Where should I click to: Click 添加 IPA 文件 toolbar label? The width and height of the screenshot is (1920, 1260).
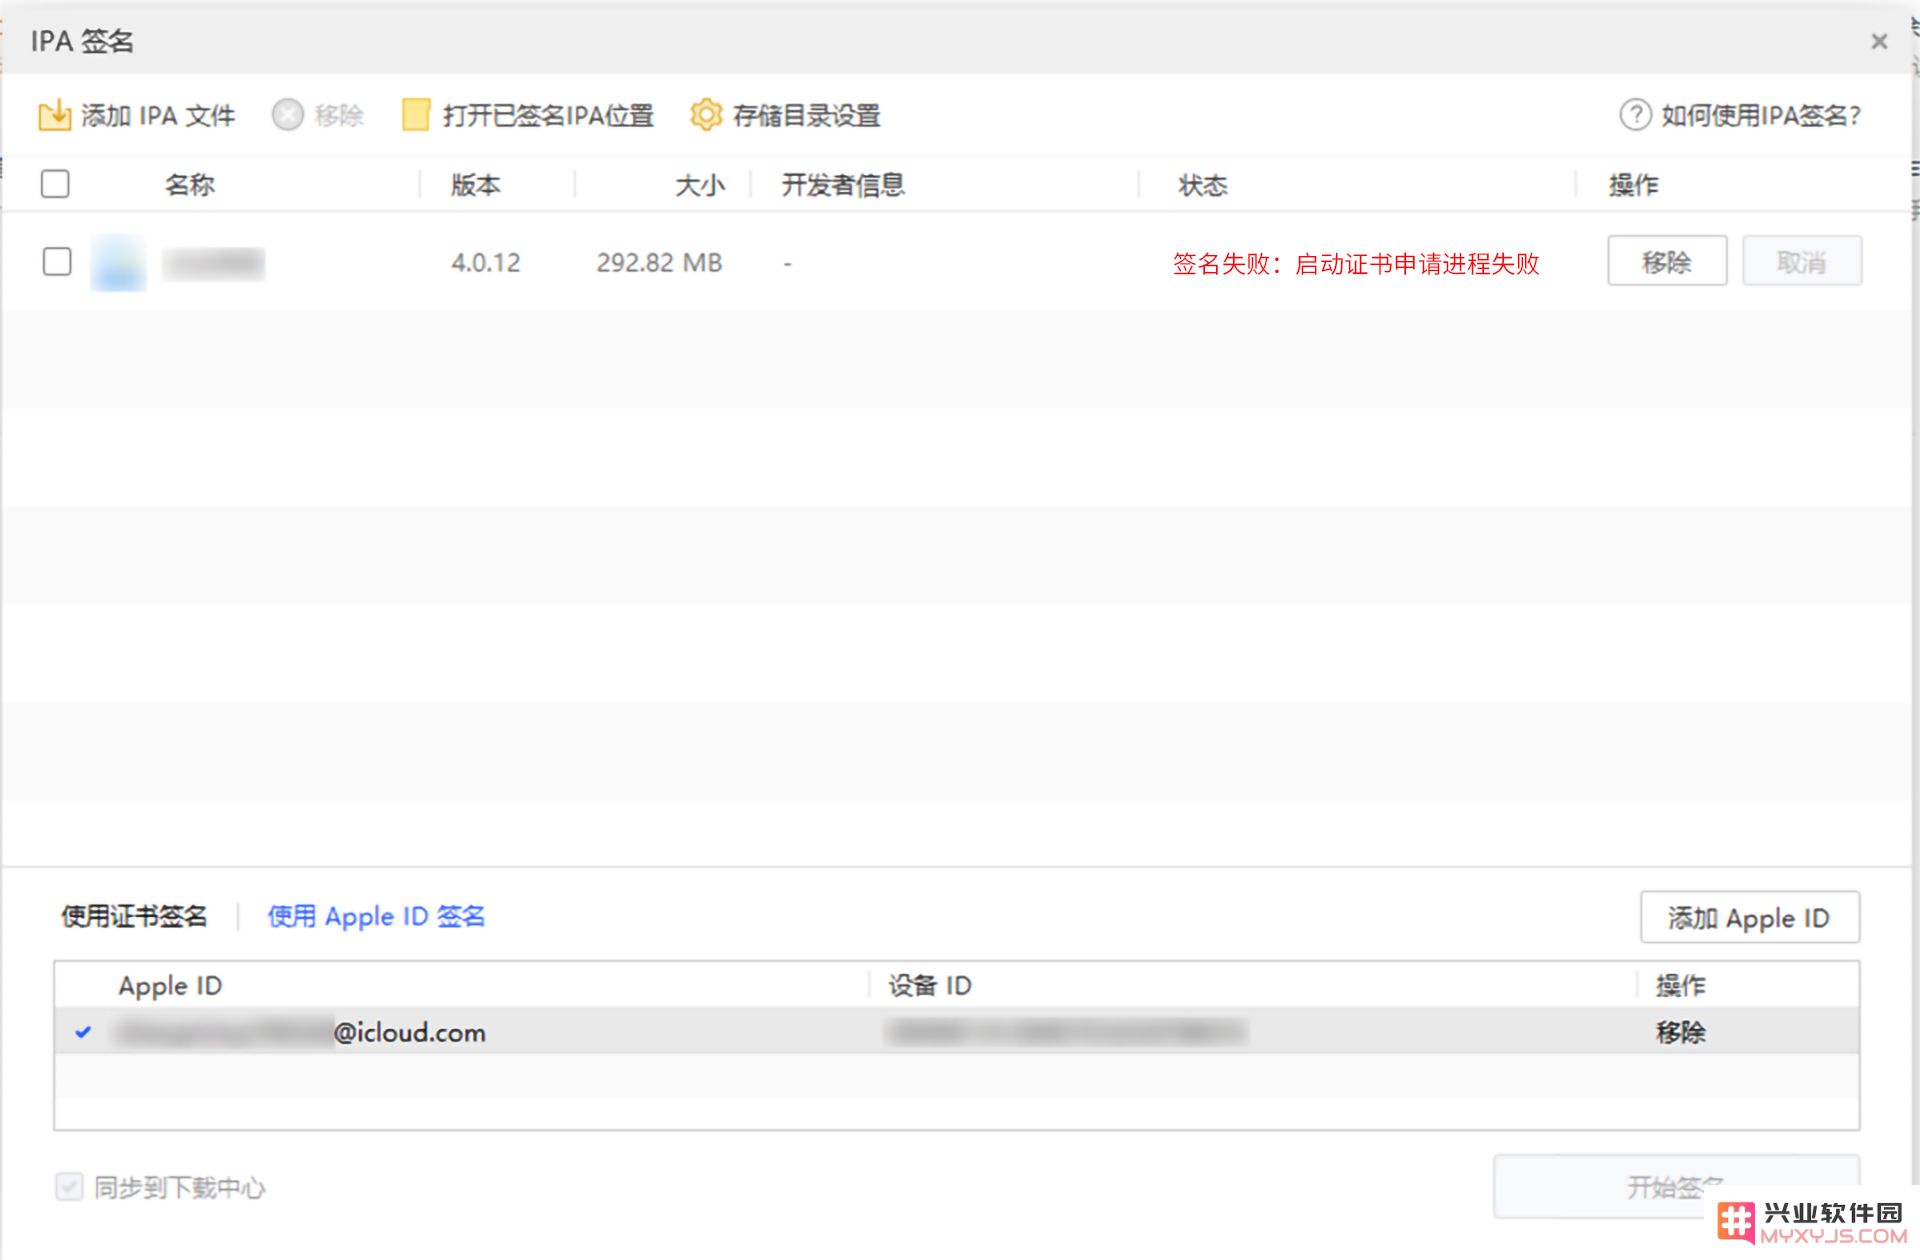[x=158, y=116]
